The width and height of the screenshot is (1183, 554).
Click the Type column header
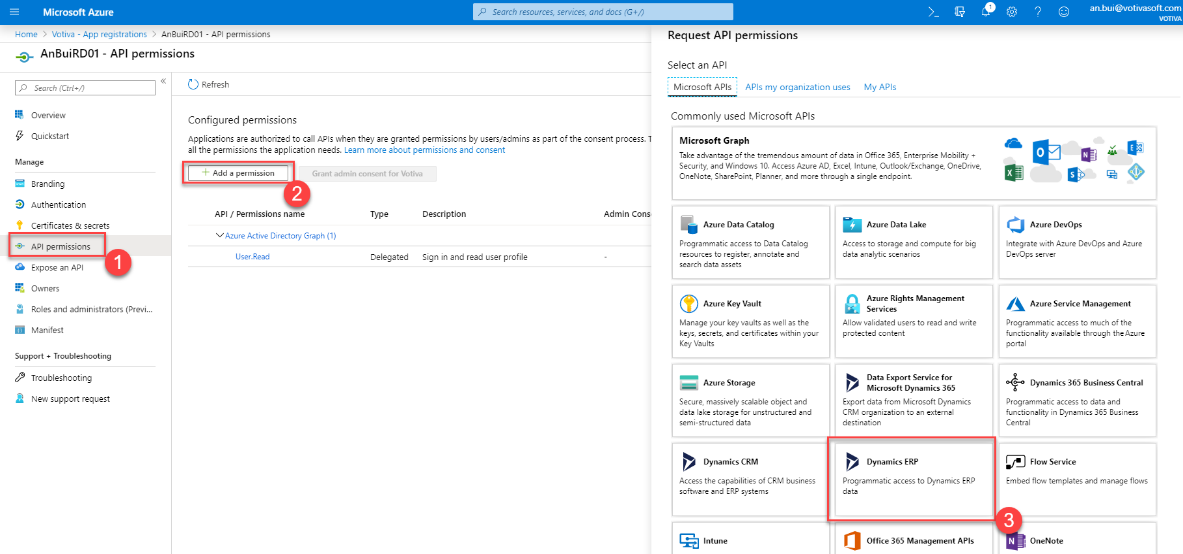coord(379,214)
